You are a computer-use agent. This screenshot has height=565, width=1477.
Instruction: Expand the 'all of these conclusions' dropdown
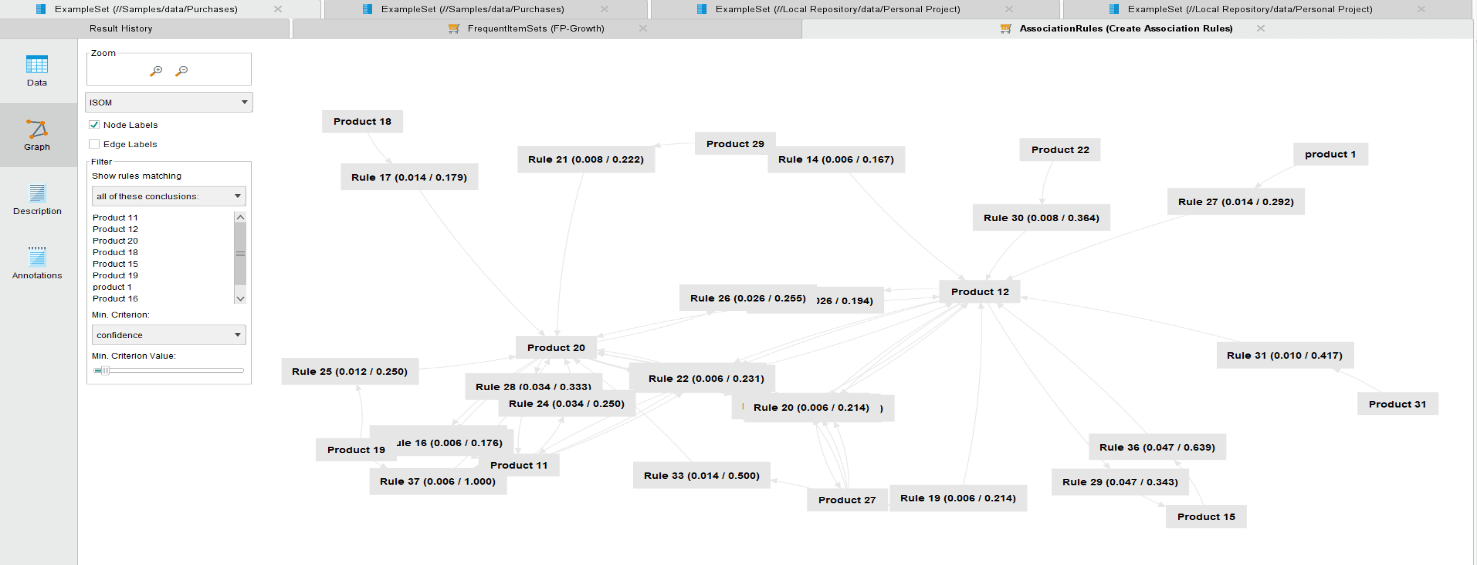pyautogui.click(x=168, y=196)
